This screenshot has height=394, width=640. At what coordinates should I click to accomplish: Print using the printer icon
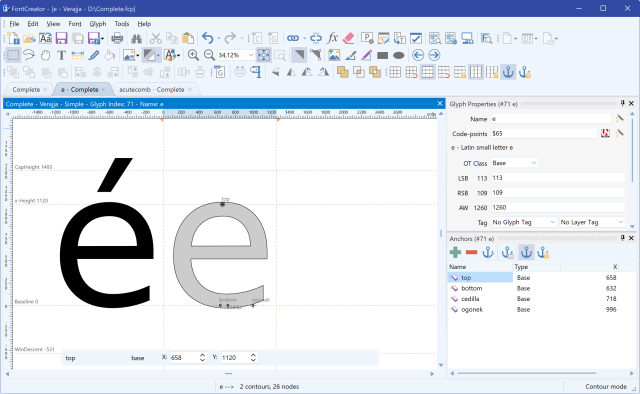[x=117, y=38]
